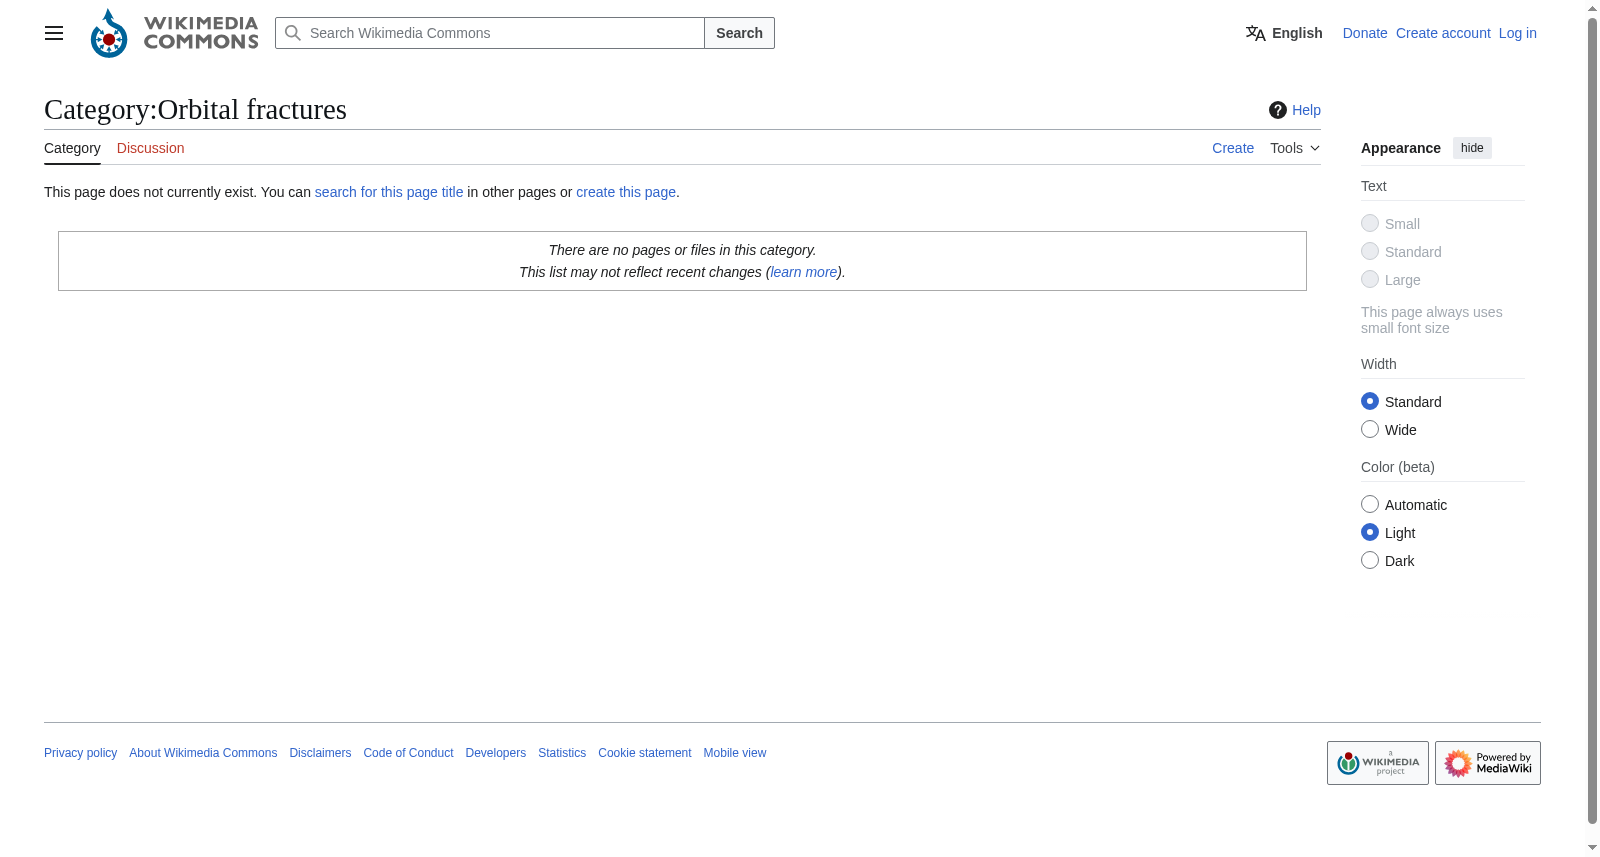Open the Wikimedia project badge
Viewport: 1600px width, 857px height.
[x=1378, y=763]
